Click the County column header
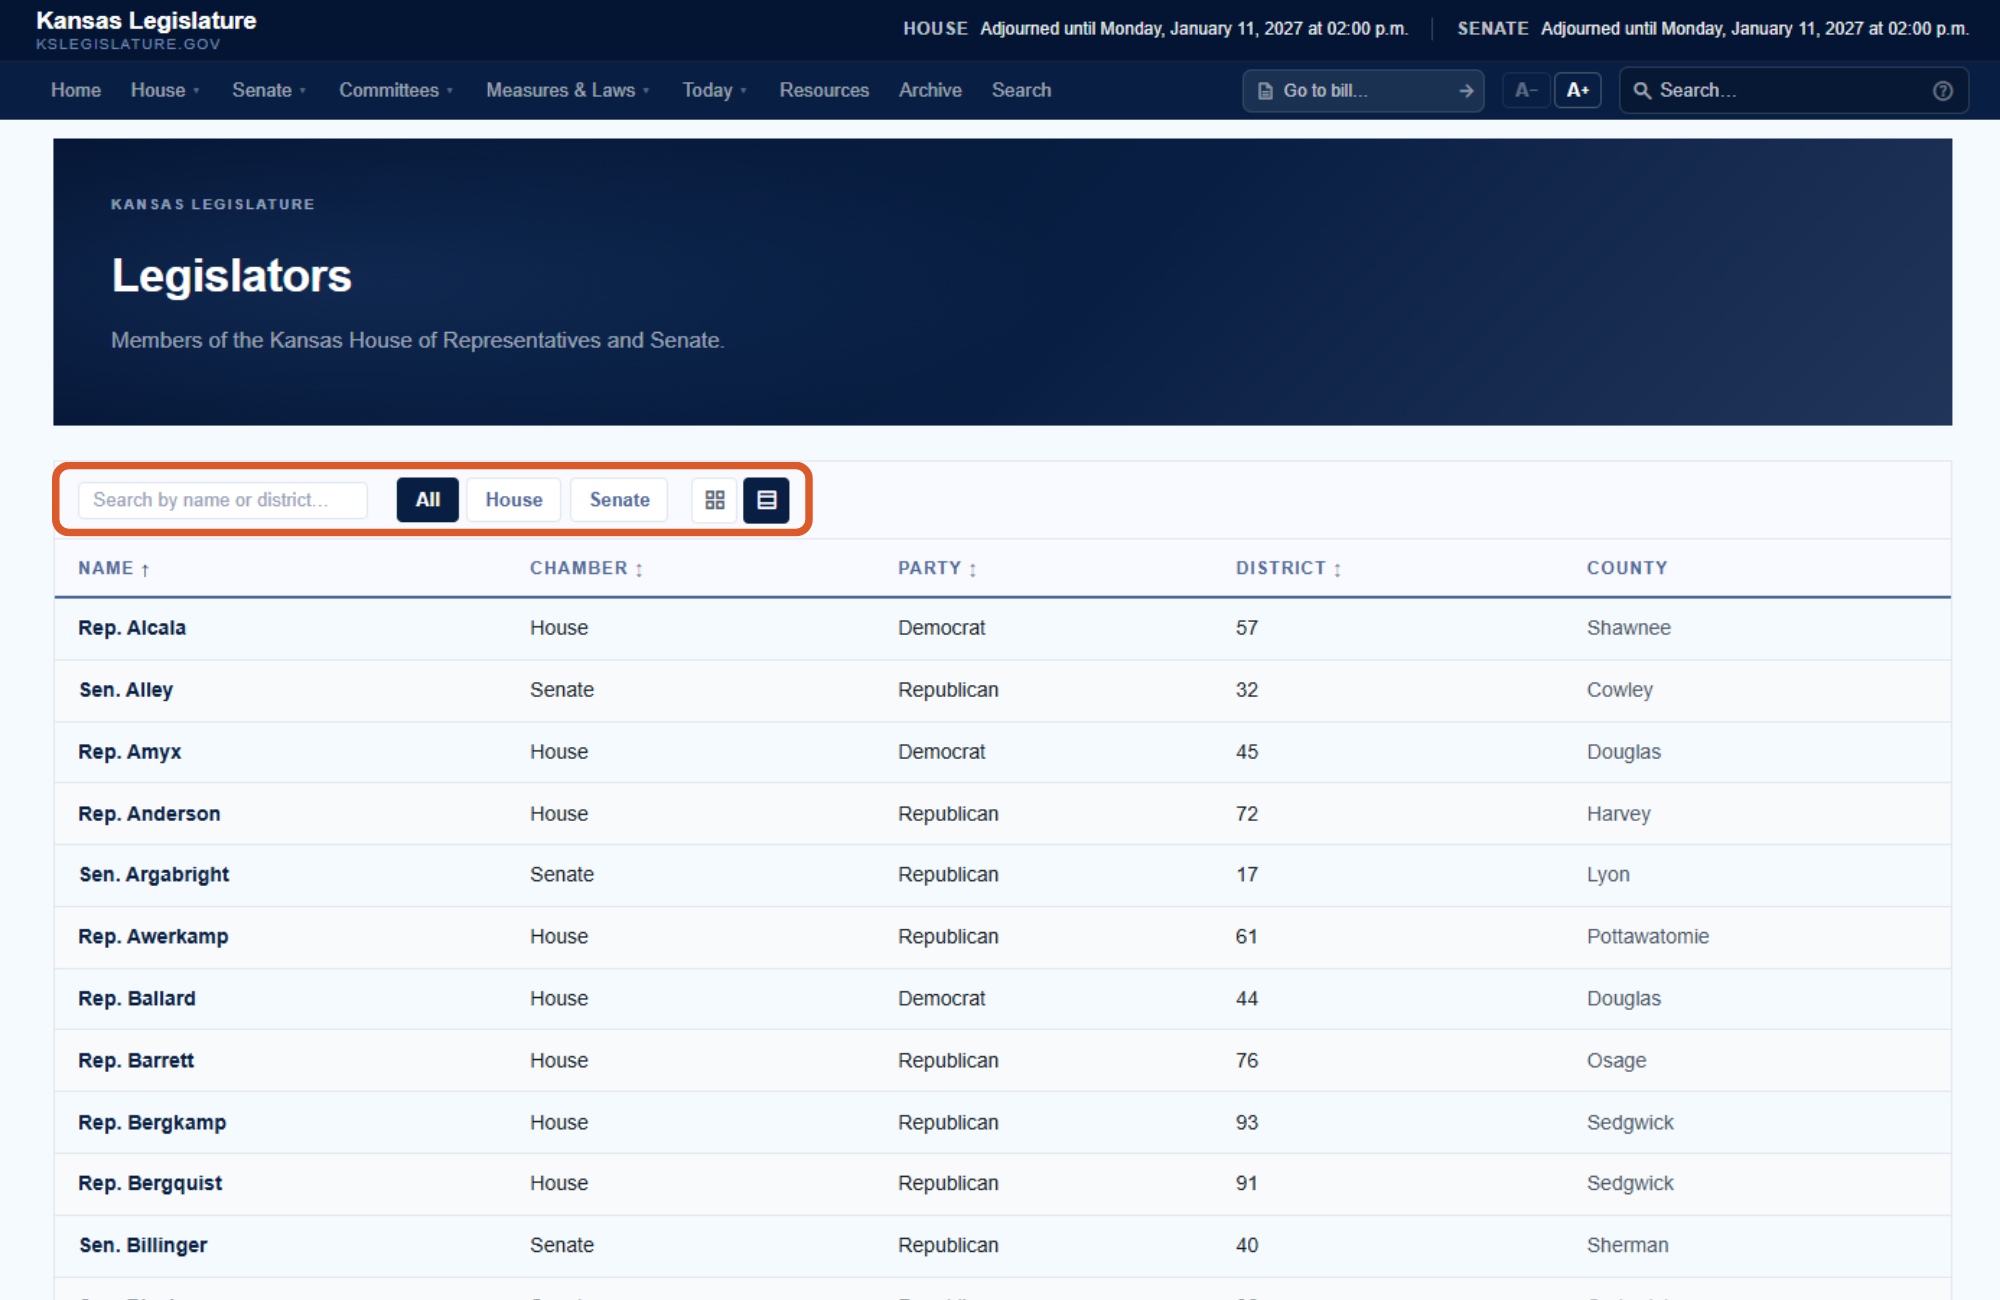 point(1627,568)
